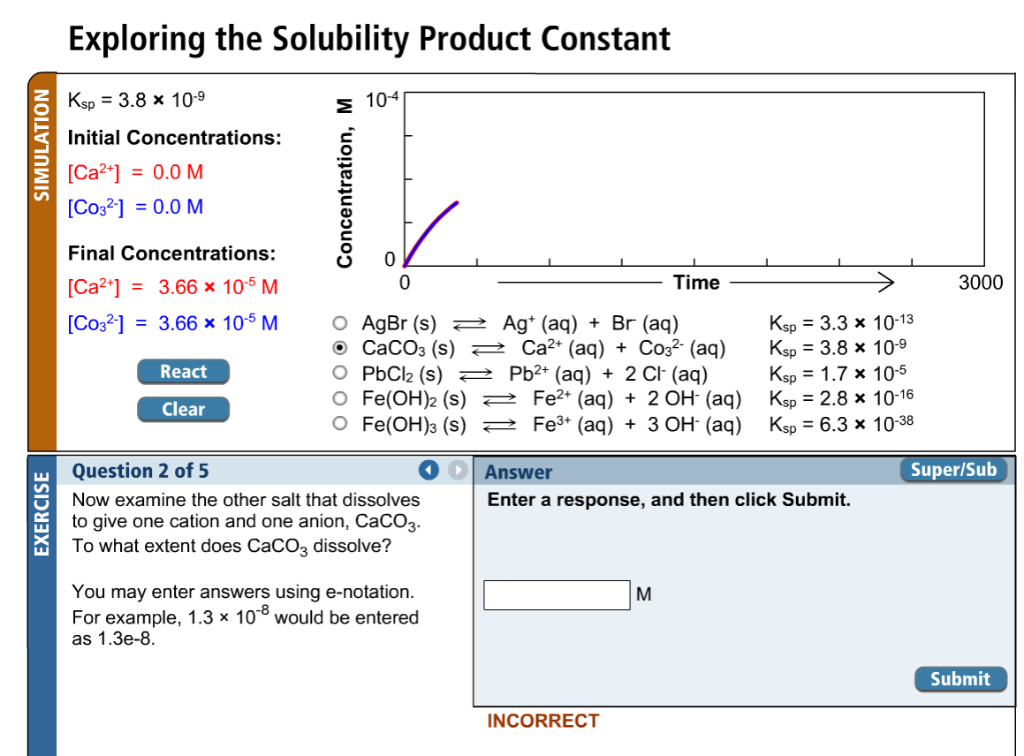This screenshot has width=1024, height=756.
Task: Navigate to the previous question arrow
Action: click(x=429, y=470)
